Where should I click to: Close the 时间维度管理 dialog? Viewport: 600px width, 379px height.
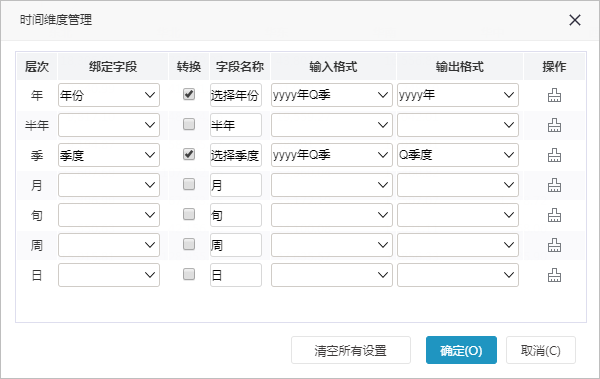(x=575, y=20)
